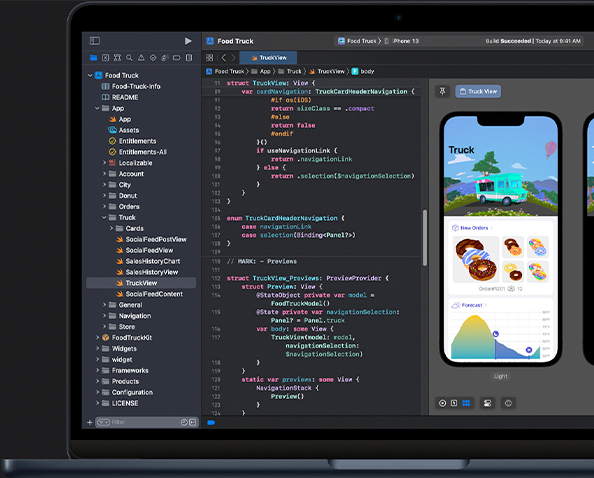Toggle source-controlled files filter
The width and height of the screenshot is (594, 478).
[193, 422]
